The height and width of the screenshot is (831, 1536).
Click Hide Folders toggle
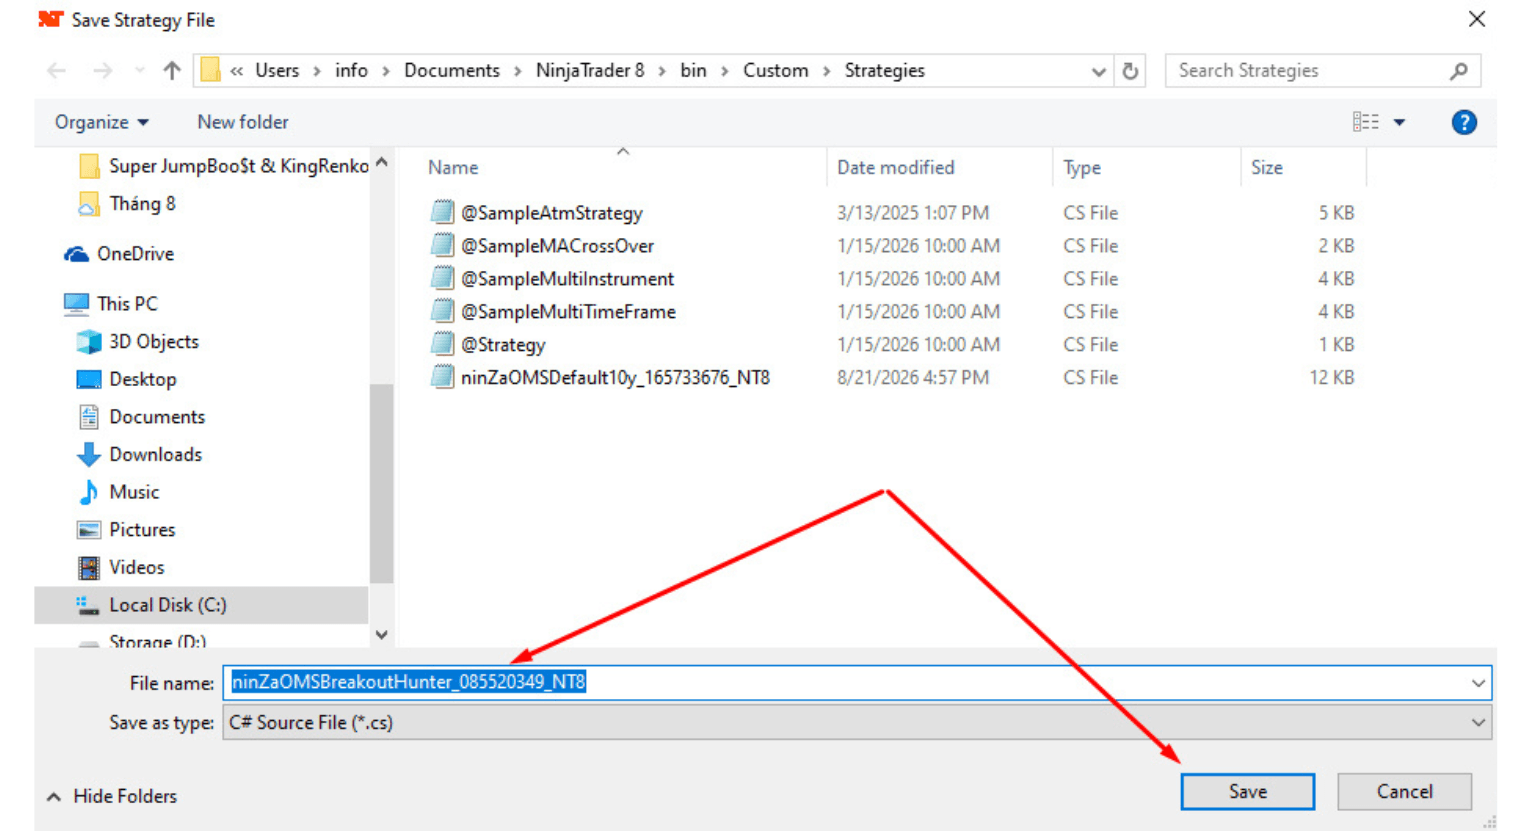click(x=112, y=796)
